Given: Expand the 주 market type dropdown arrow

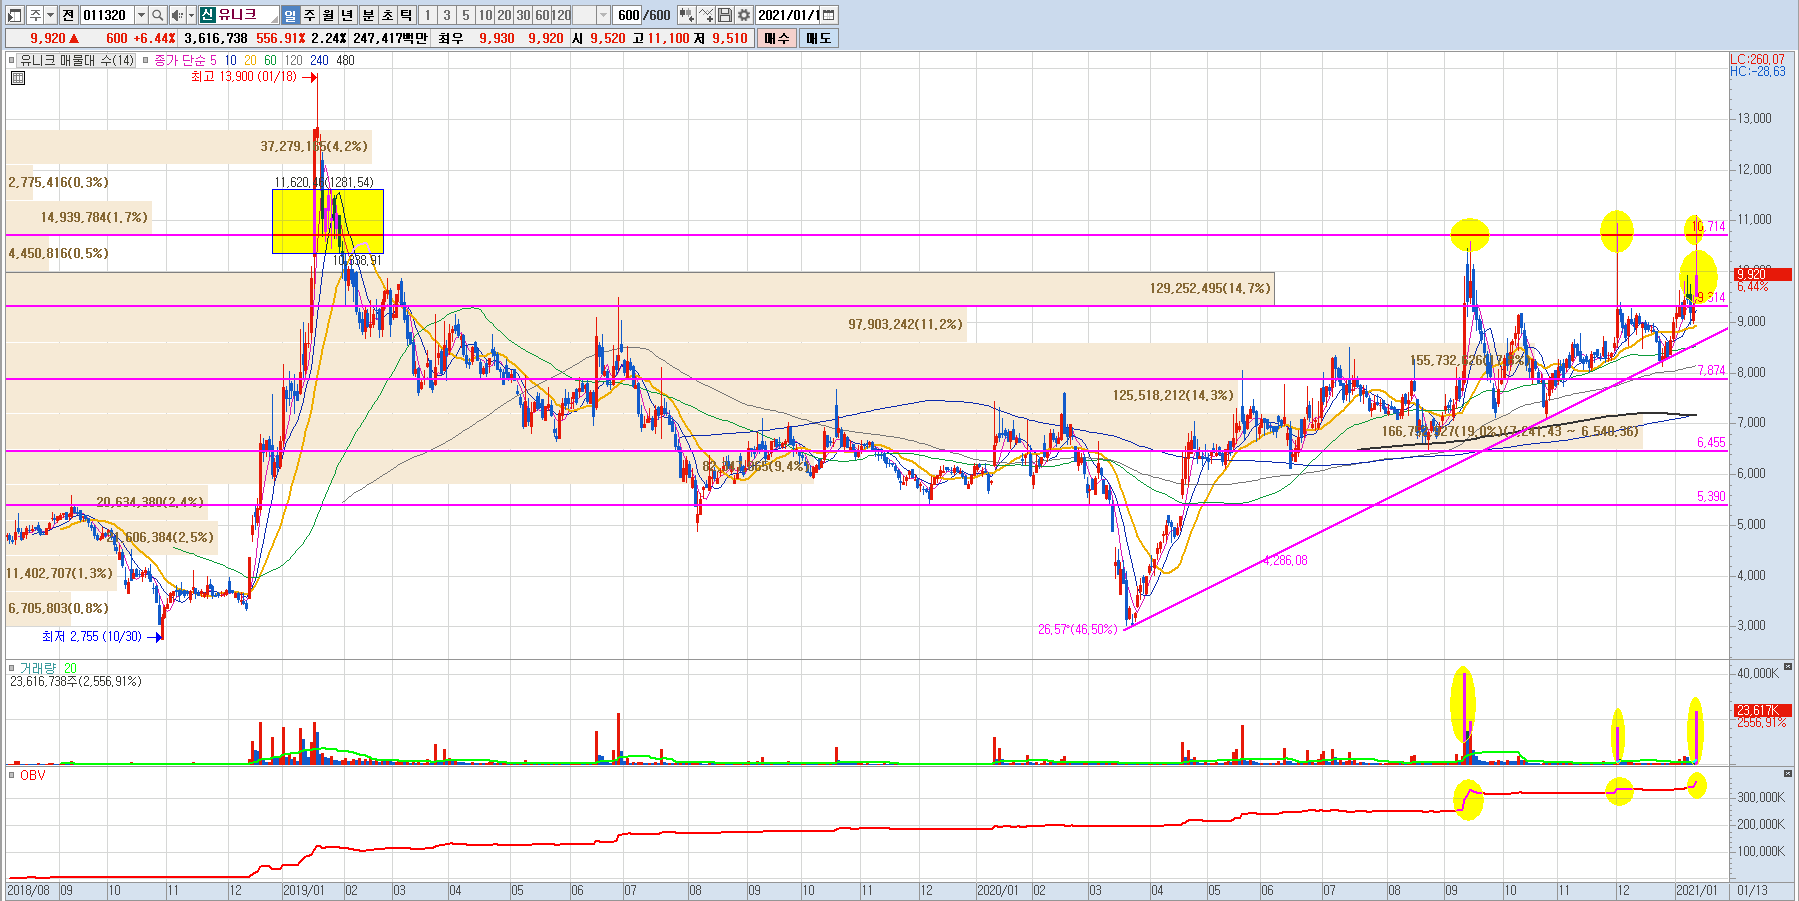Looking at the screenshot, I should 50,15.
